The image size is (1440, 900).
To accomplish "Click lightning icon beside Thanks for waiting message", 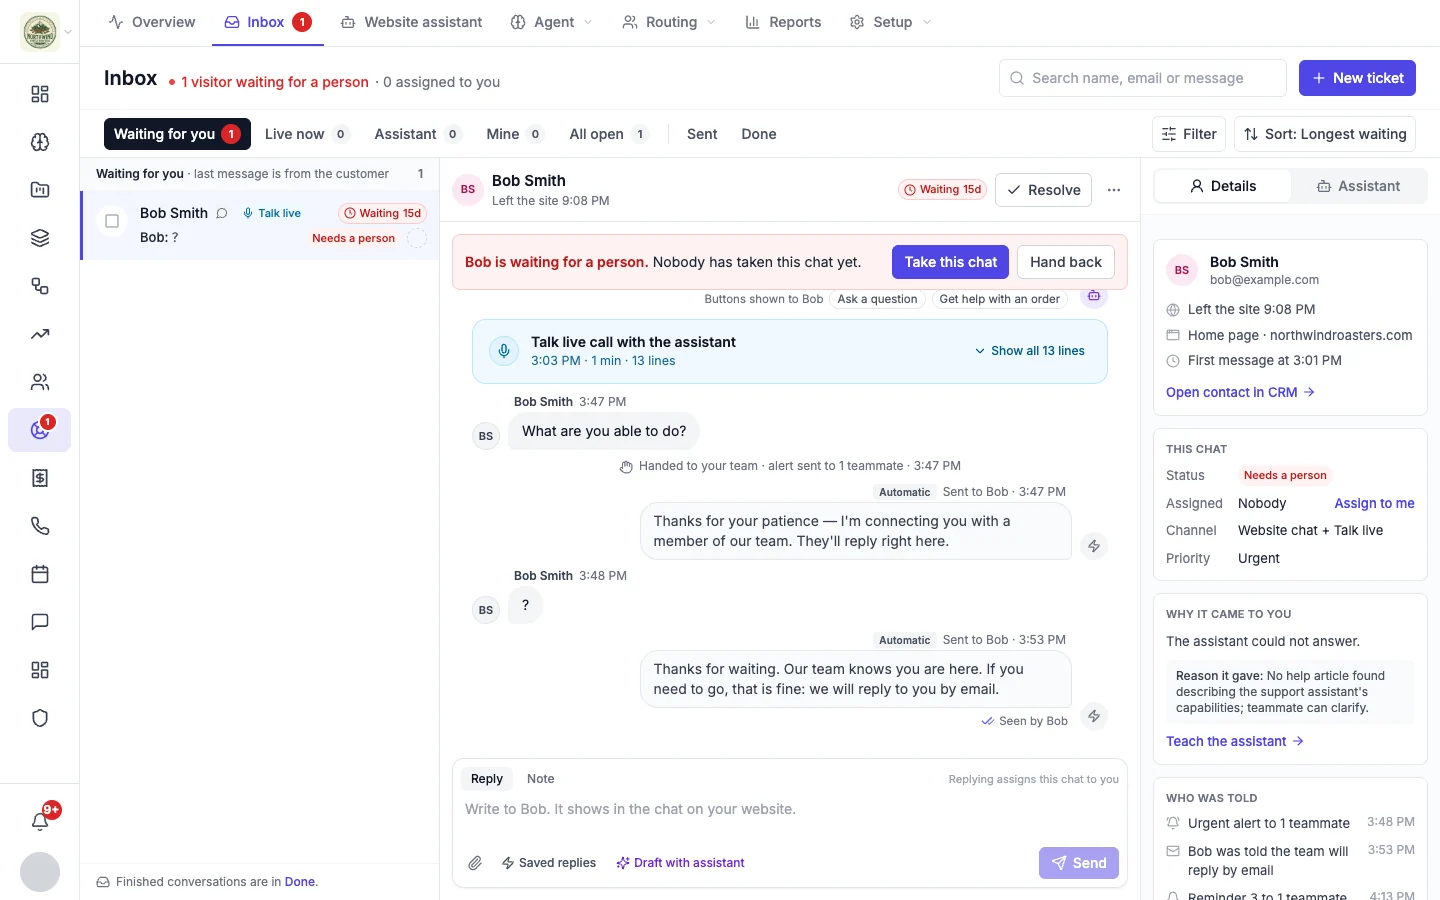I will pos(1094,716).
